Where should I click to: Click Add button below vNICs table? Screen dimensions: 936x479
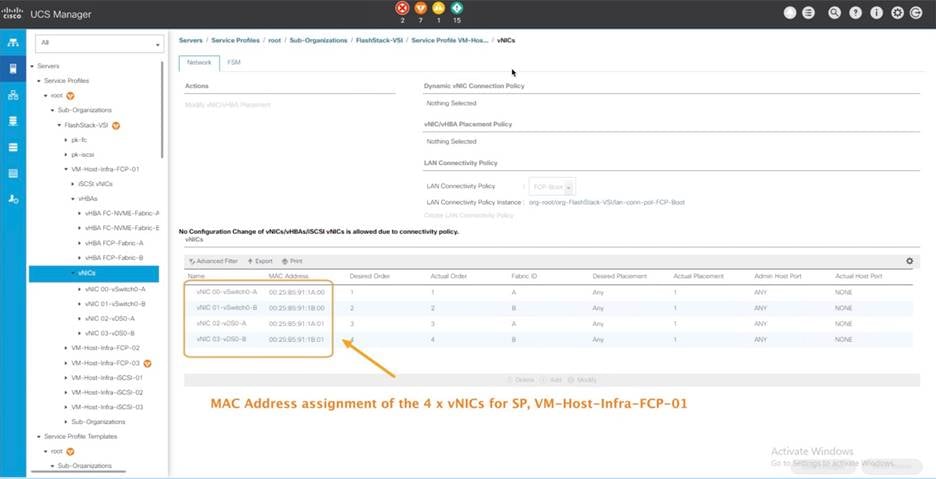(x=552, y=380)
